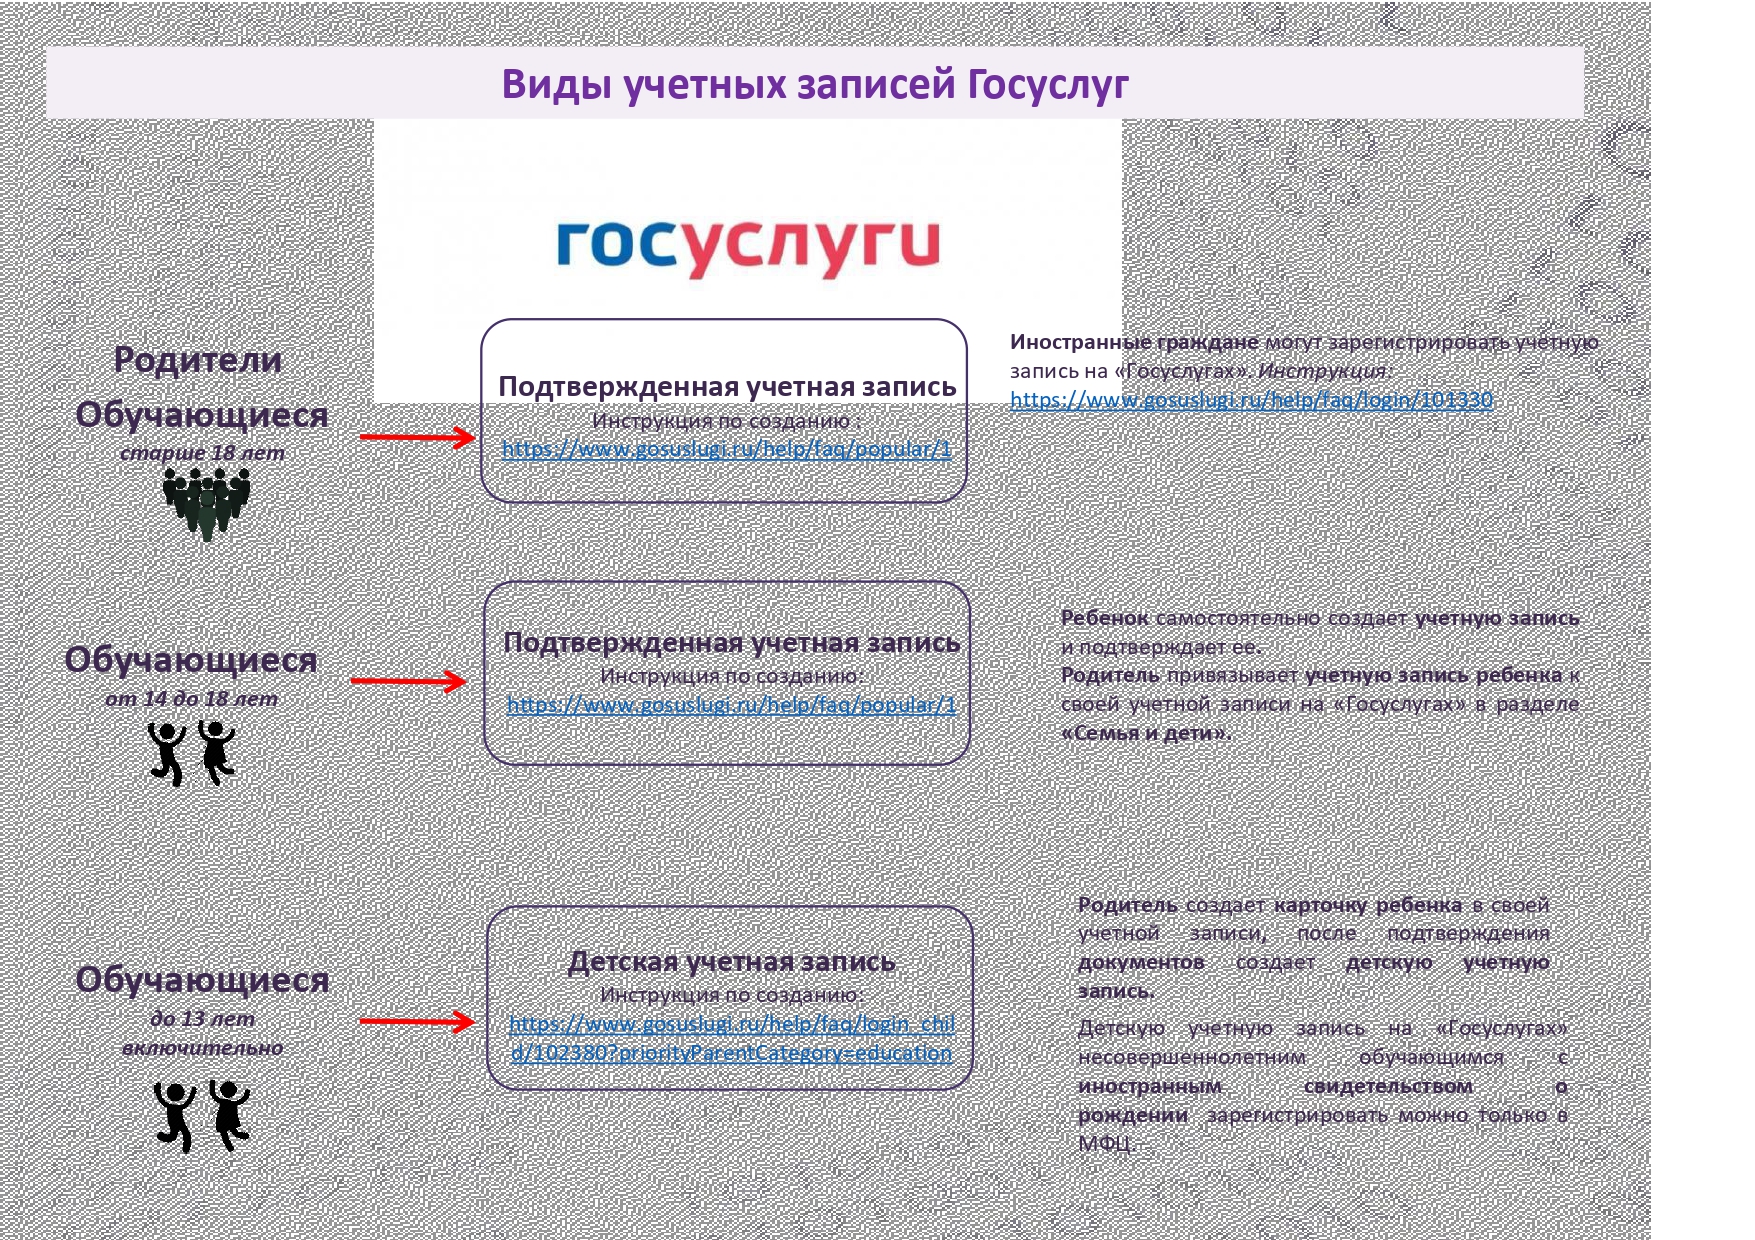Click the paragraph starting Детскую учетную запись на «Госуслугах»

tap(1322, 1086)
